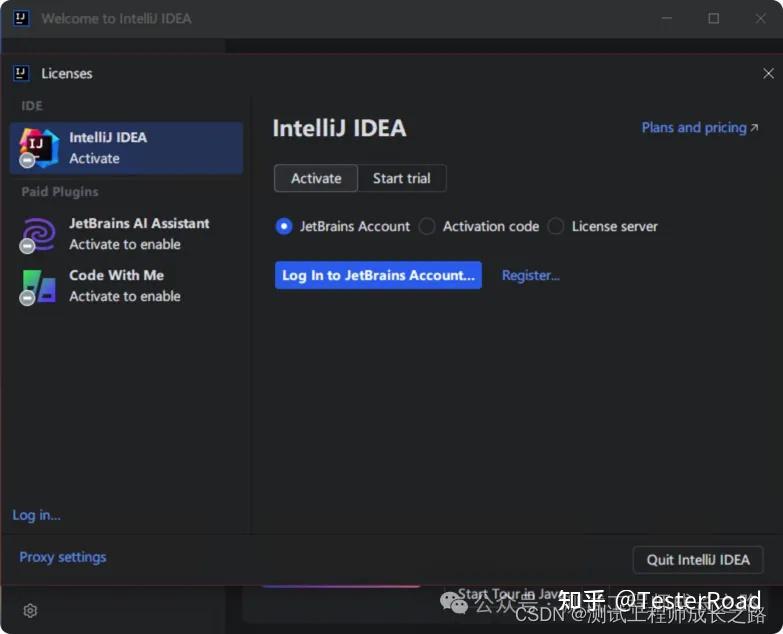
Task: Select Activation code radio button
Action: 427,226
